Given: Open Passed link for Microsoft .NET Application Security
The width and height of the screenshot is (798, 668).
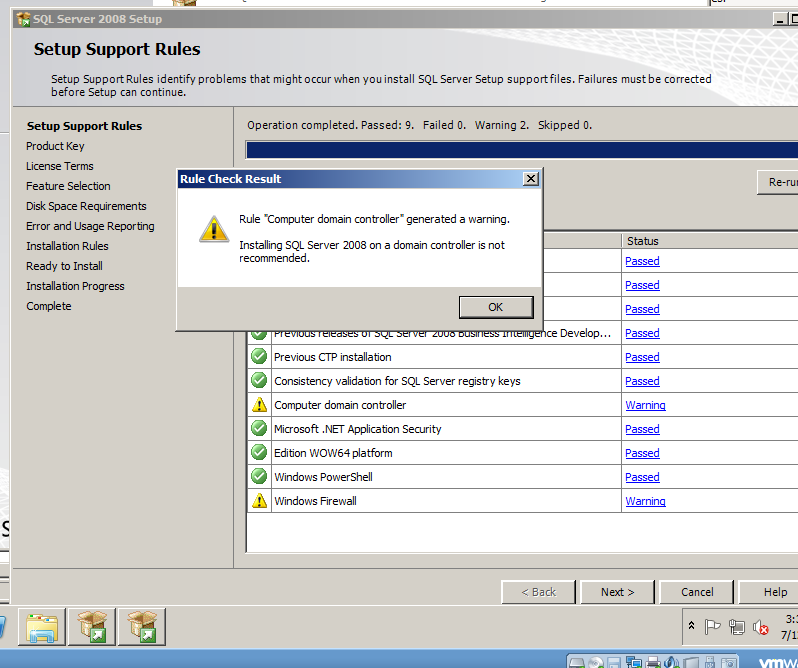Looking at the screenshot, I should point(642,429).
